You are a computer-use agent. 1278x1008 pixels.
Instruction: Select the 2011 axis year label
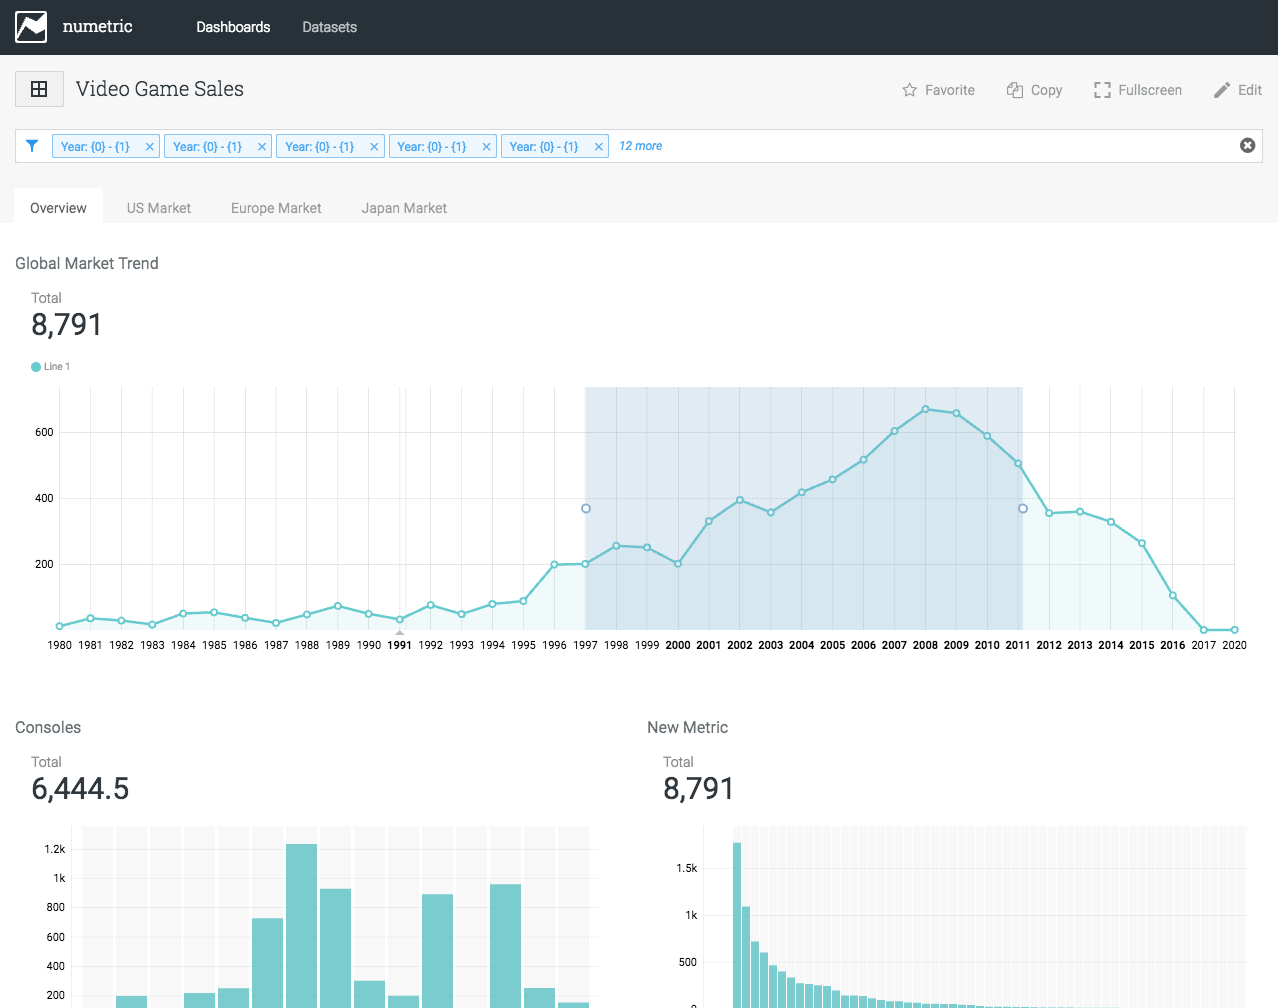click(1018, 645)
